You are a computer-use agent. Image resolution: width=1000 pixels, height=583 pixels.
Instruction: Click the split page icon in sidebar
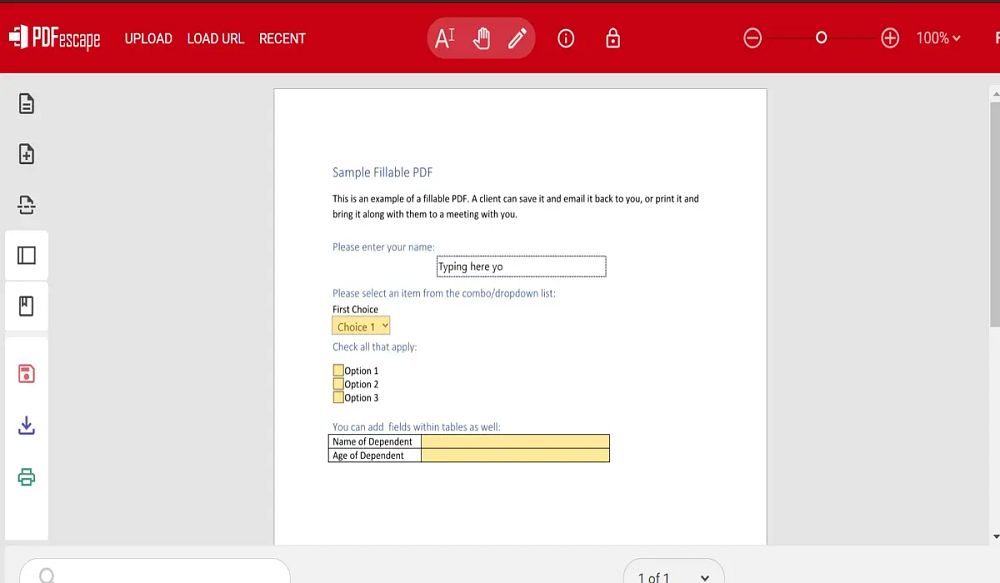point(26,205)
